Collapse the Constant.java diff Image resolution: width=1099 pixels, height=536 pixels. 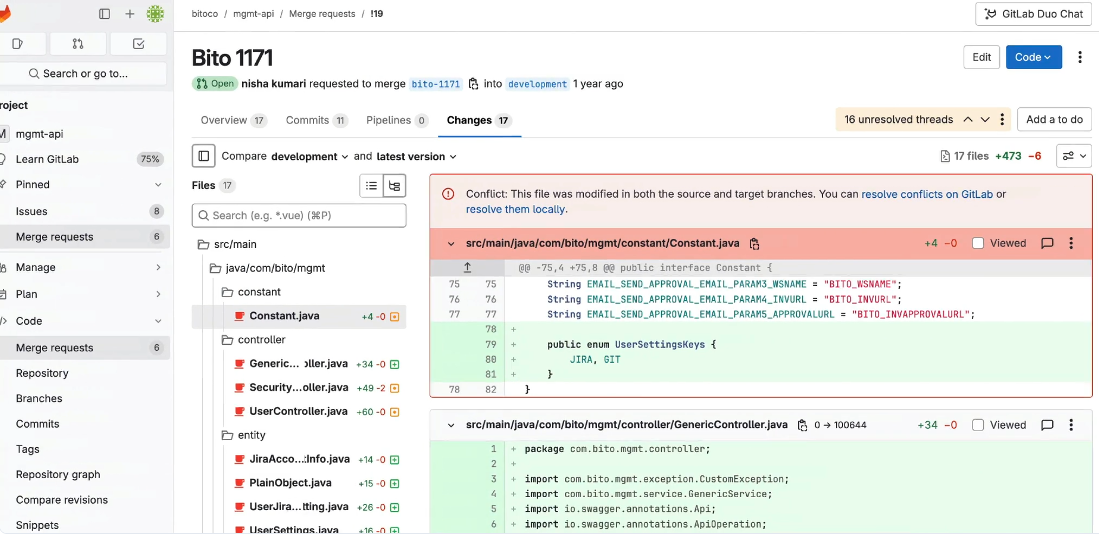coord(451,243)
